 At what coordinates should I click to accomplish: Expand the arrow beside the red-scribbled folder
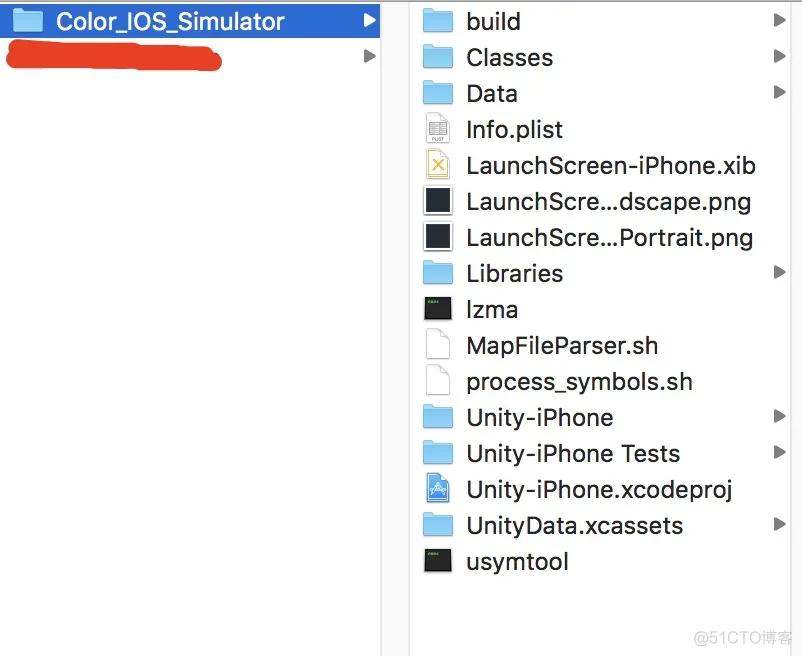click(x=369, y=56)
